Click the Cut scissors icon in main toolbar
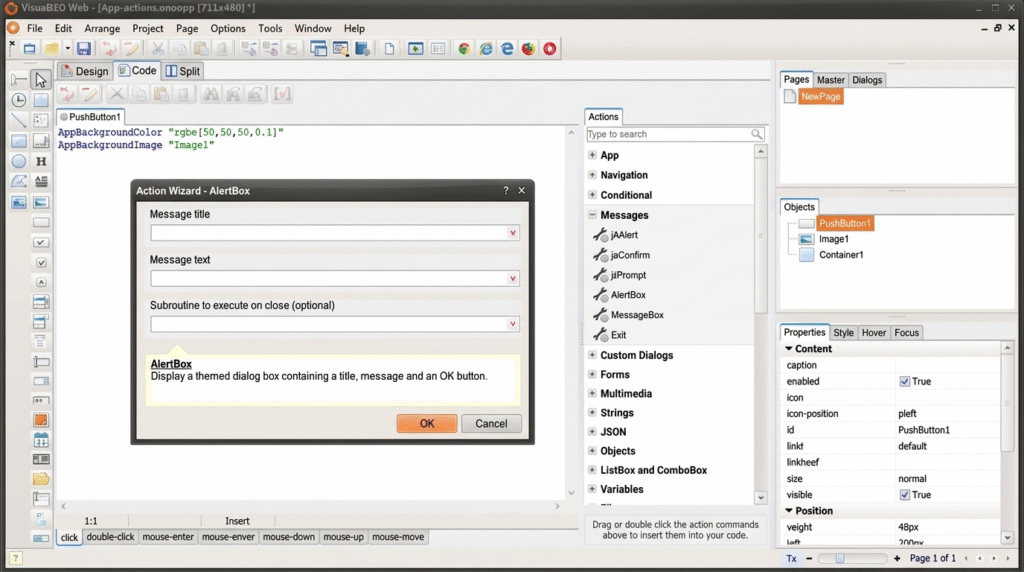Viewport: 1024px width, 572px height. 157,48
